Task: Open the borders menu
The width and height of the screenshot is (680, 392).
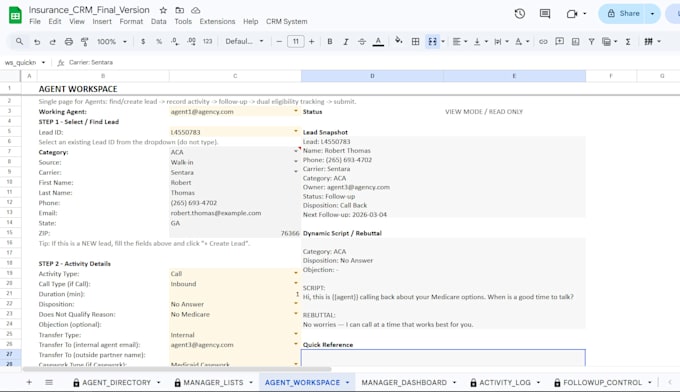Action: pos(415,42)
